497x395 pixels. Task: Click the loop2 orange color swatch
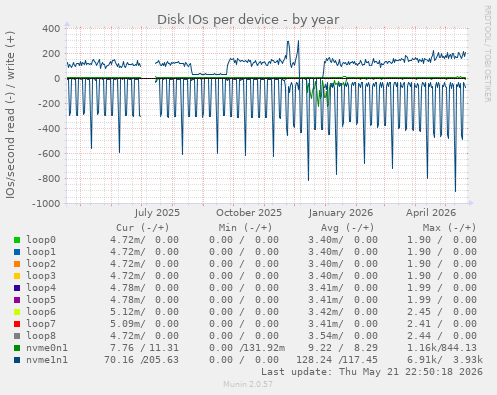click(x=17, y=264)
